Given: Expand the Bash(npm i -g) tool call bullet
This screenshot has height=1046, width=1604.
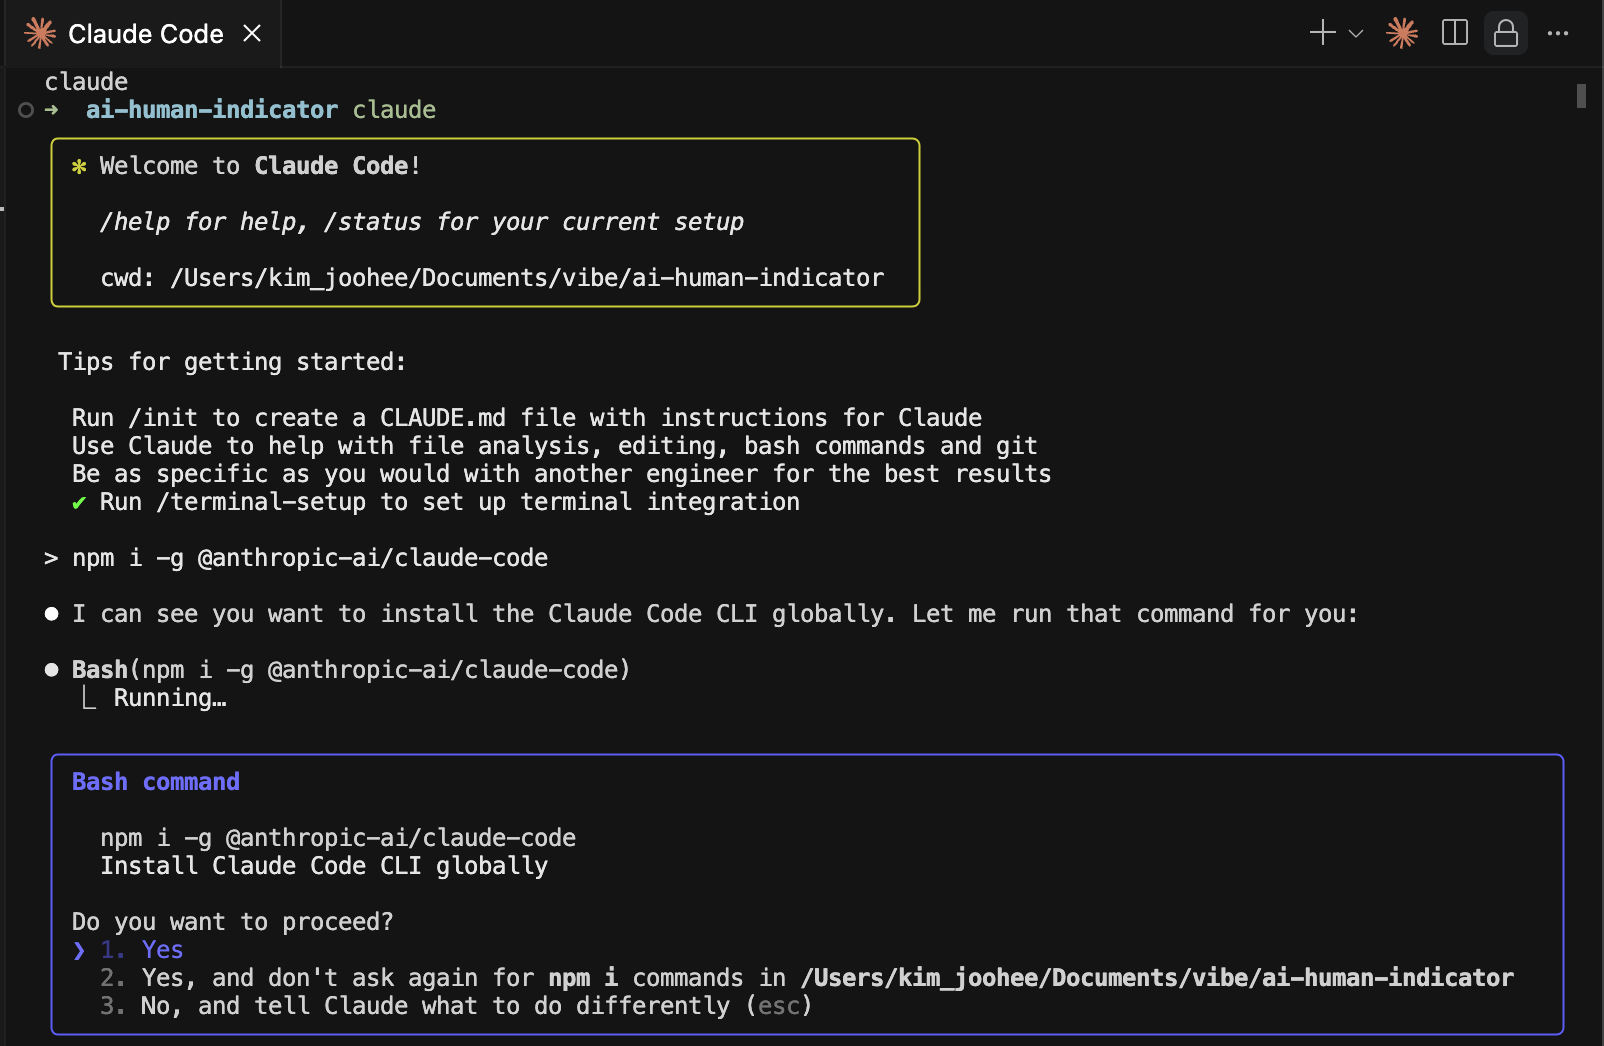Looking at the screenshot, I should [52, 670].
